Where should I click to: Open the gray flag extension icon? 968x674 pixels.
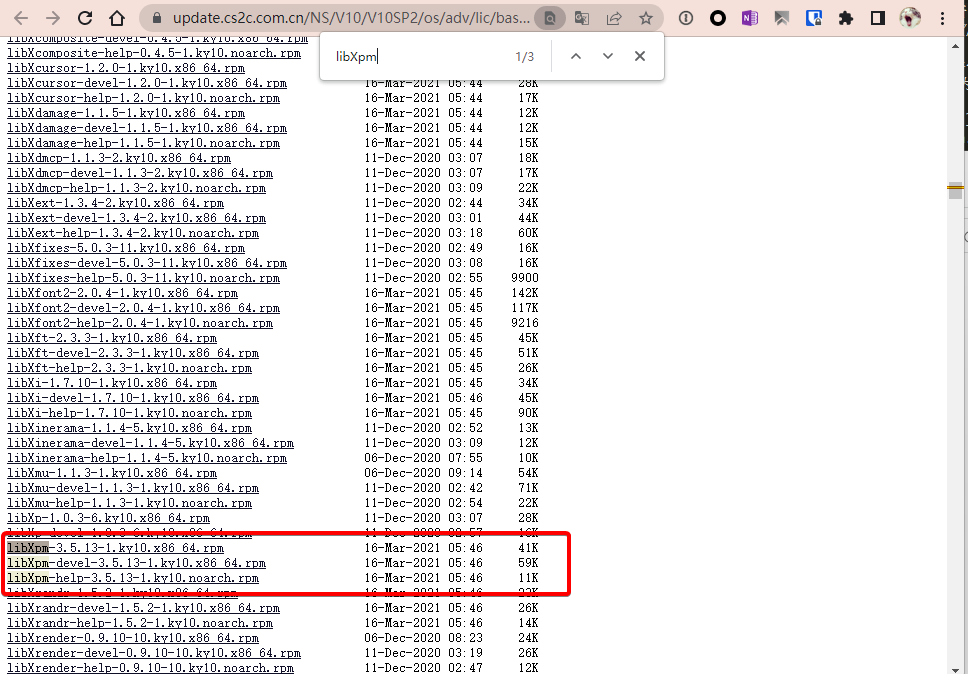click(782, 19)
